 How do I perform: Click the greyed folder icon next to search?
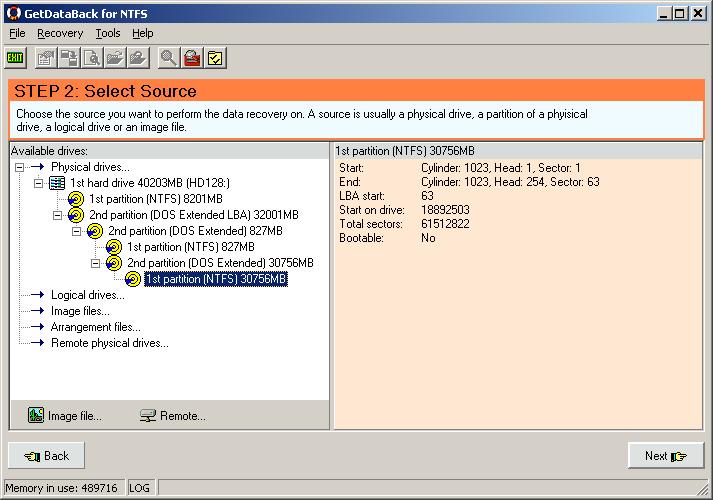[138, 58]
